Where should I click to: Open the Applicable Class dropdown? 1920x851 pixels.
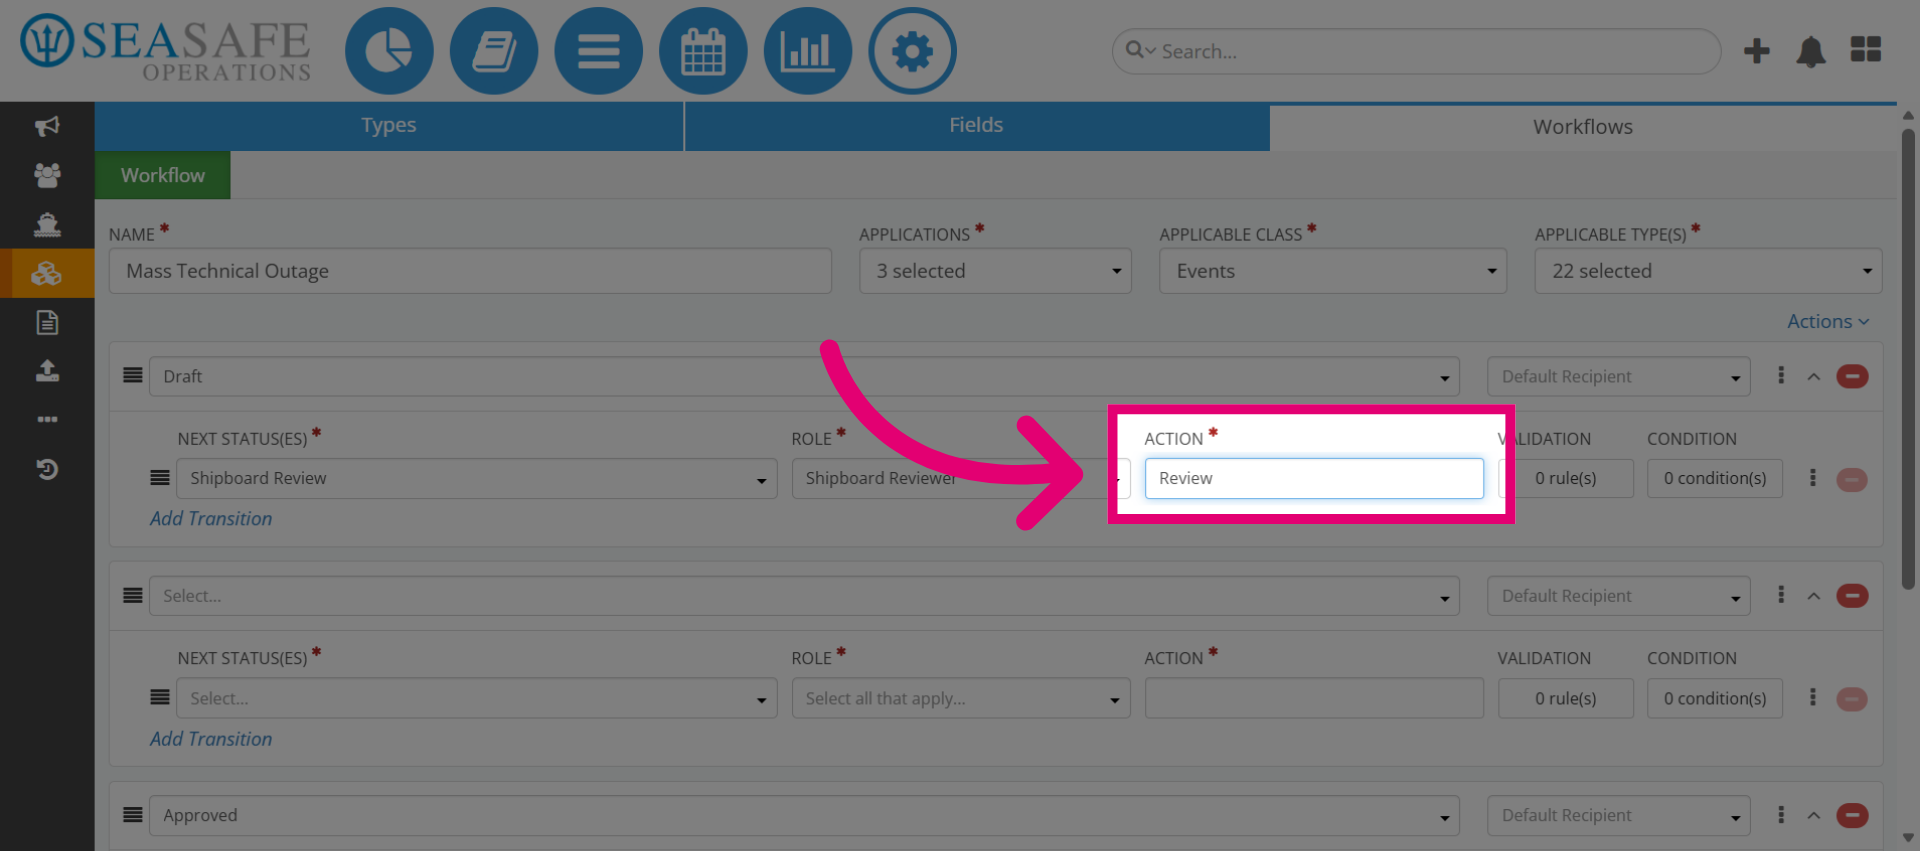coord(1332,271)
